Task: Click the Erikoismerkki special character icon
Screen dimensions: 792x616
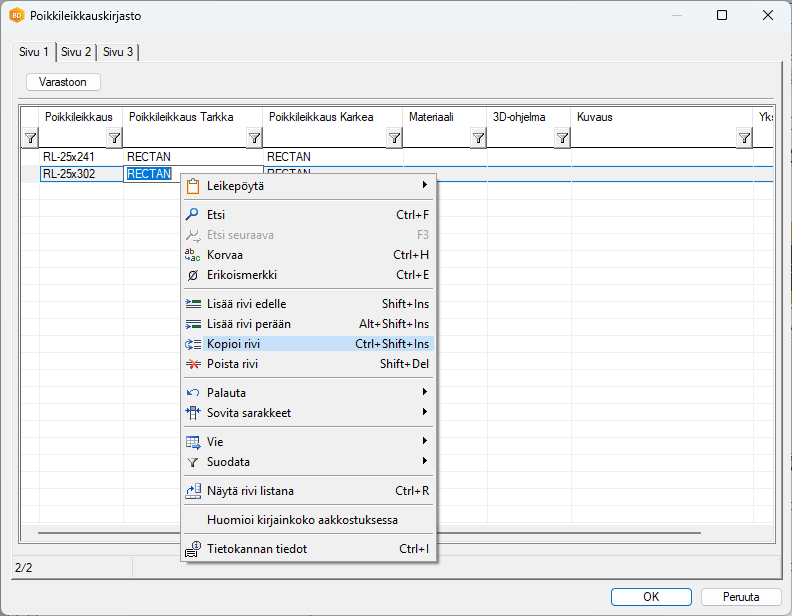Action: (x=194, y=275)
